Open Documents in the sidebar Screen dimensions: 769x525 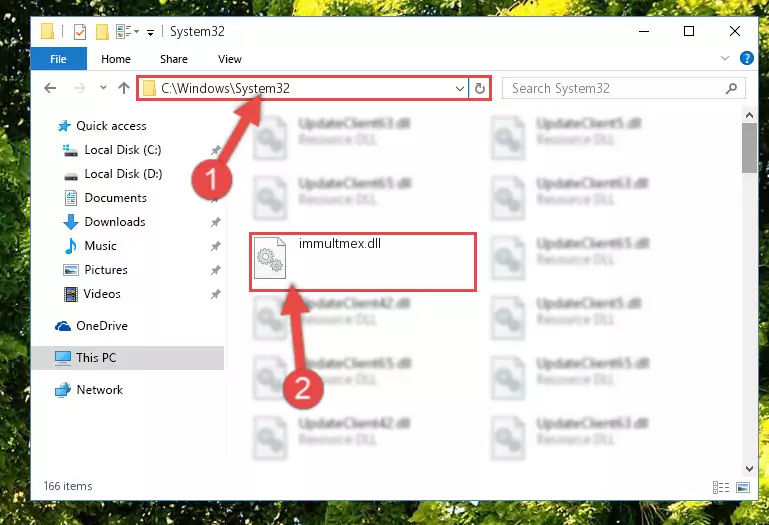pos(115,198)
